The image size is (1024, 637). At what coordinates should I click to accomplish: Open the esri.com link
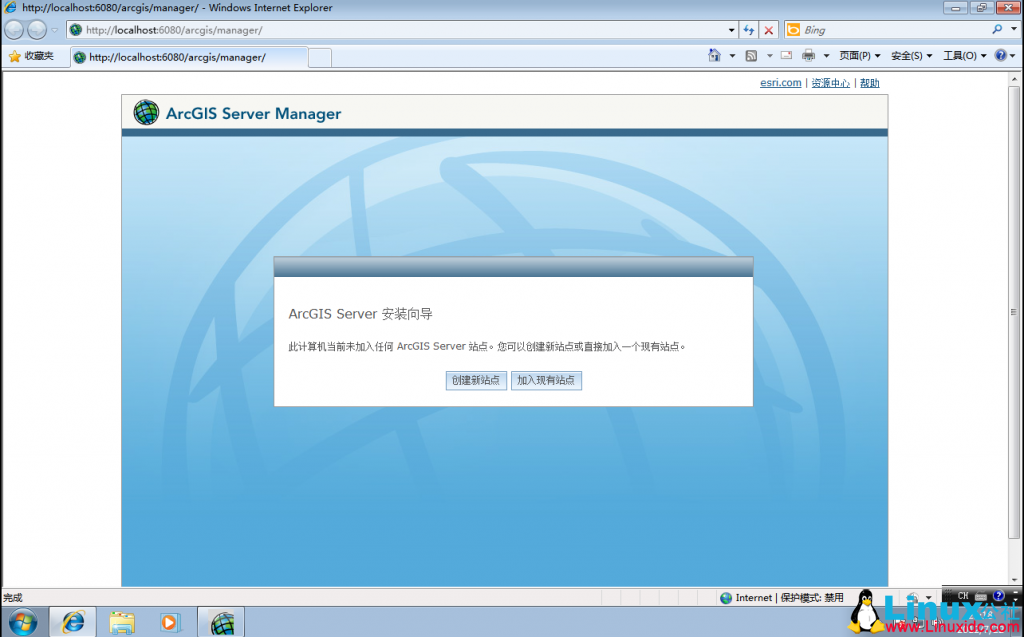tap(780, 82)
